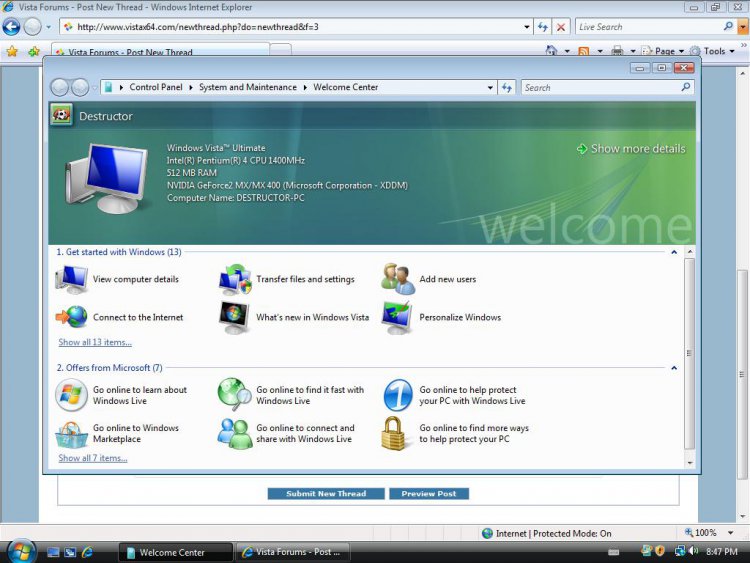Viewport: 750px width, 563px height.
Task: Open recent pages dropdown next to IE forward
Action: [x=48, y=27]
